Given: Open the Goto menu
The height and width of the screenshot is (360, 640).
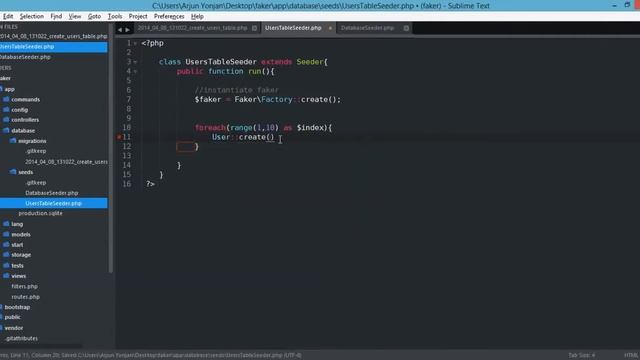Looking at the screenshot, I should [94, 16].
